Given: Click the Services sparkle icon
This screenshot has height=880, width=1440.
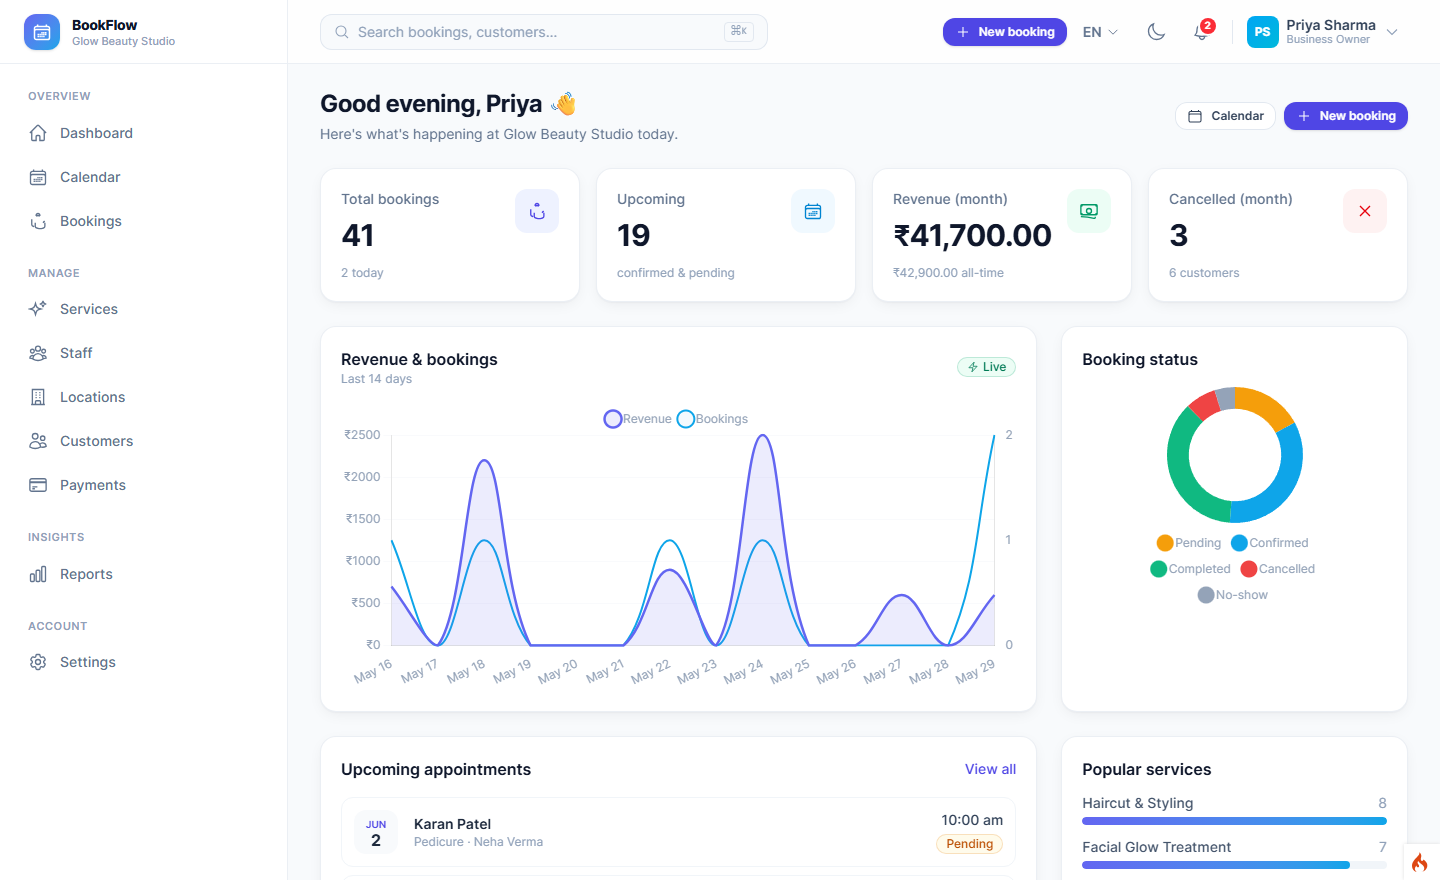Looking at the screenshot, I should pos(38,309).
